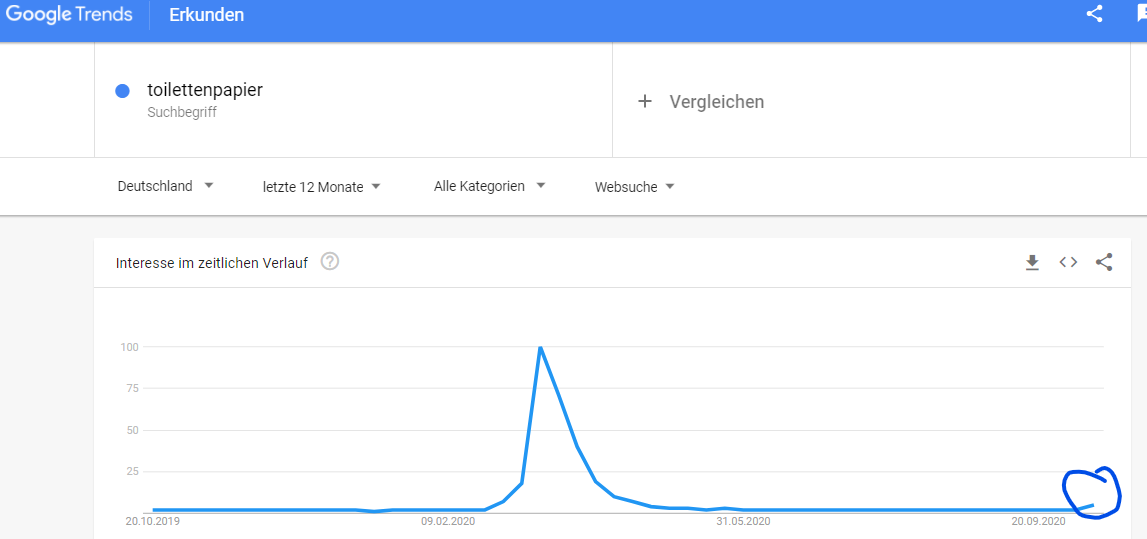1147x539 pixels.
Task: Select the Erkunden header item
Action: pos(206,15)
